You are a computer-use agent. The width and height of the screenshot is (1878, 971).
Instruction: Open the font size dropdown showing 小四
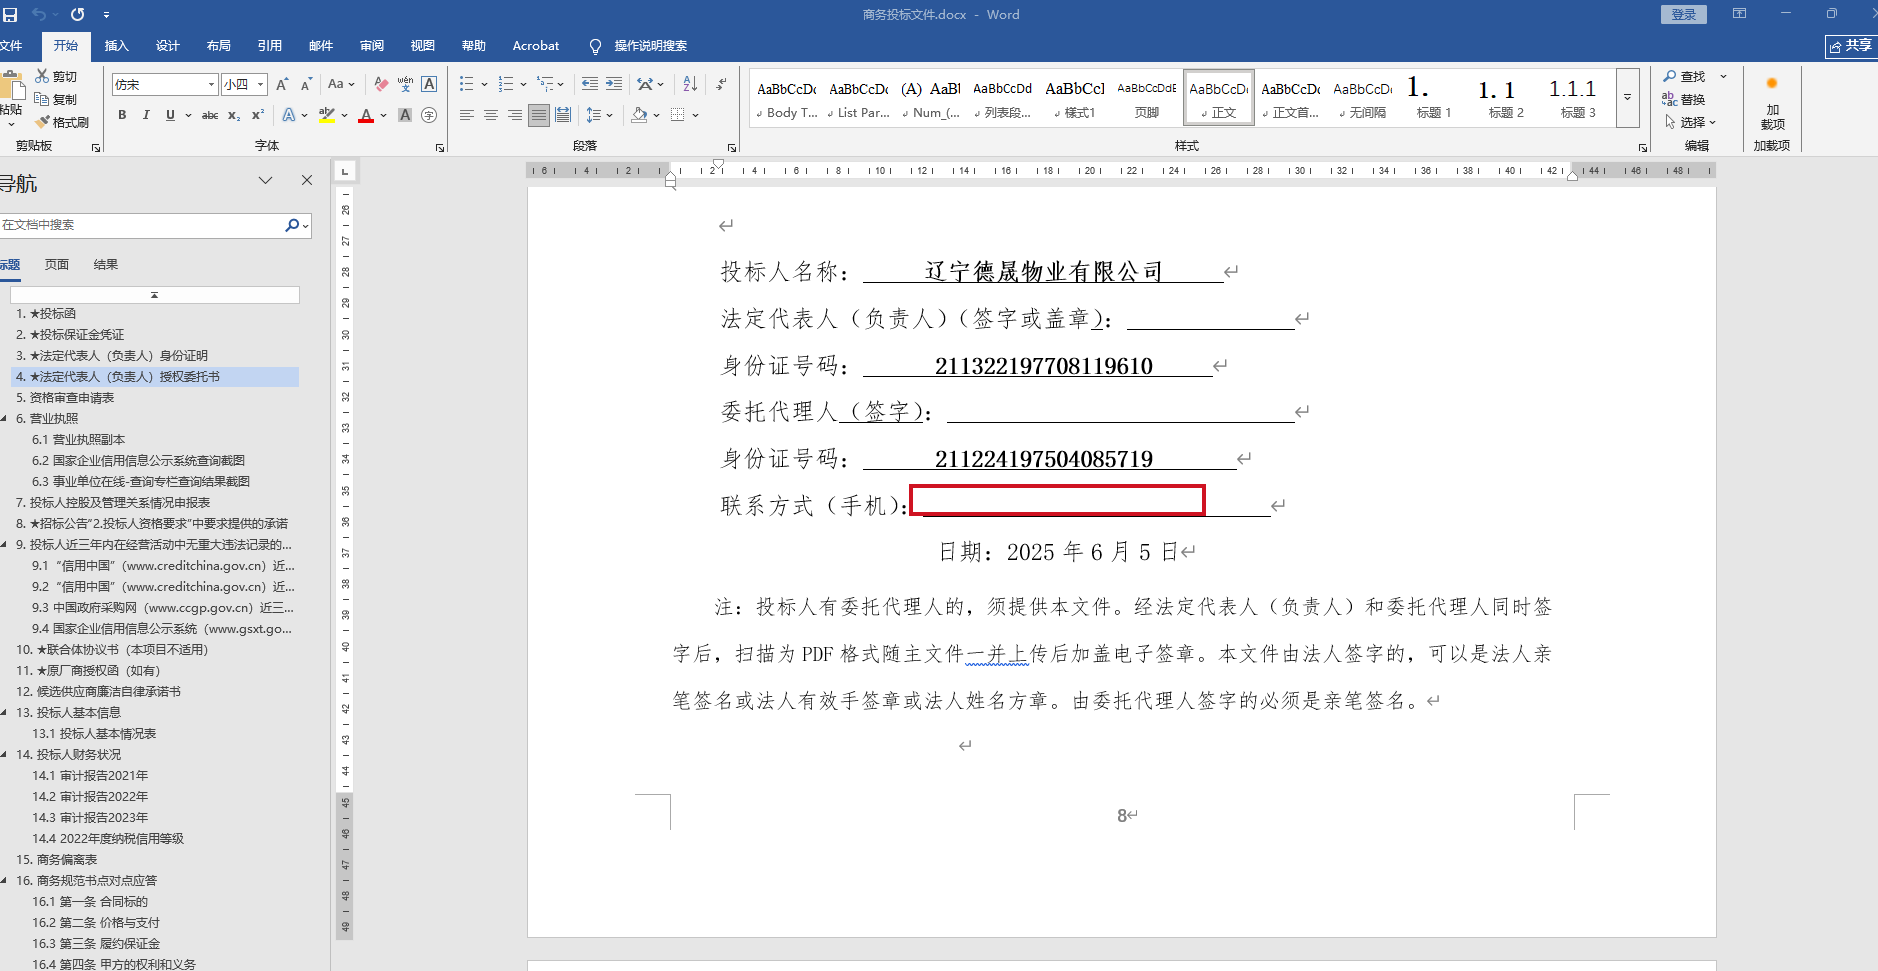[x=244, y=85]
